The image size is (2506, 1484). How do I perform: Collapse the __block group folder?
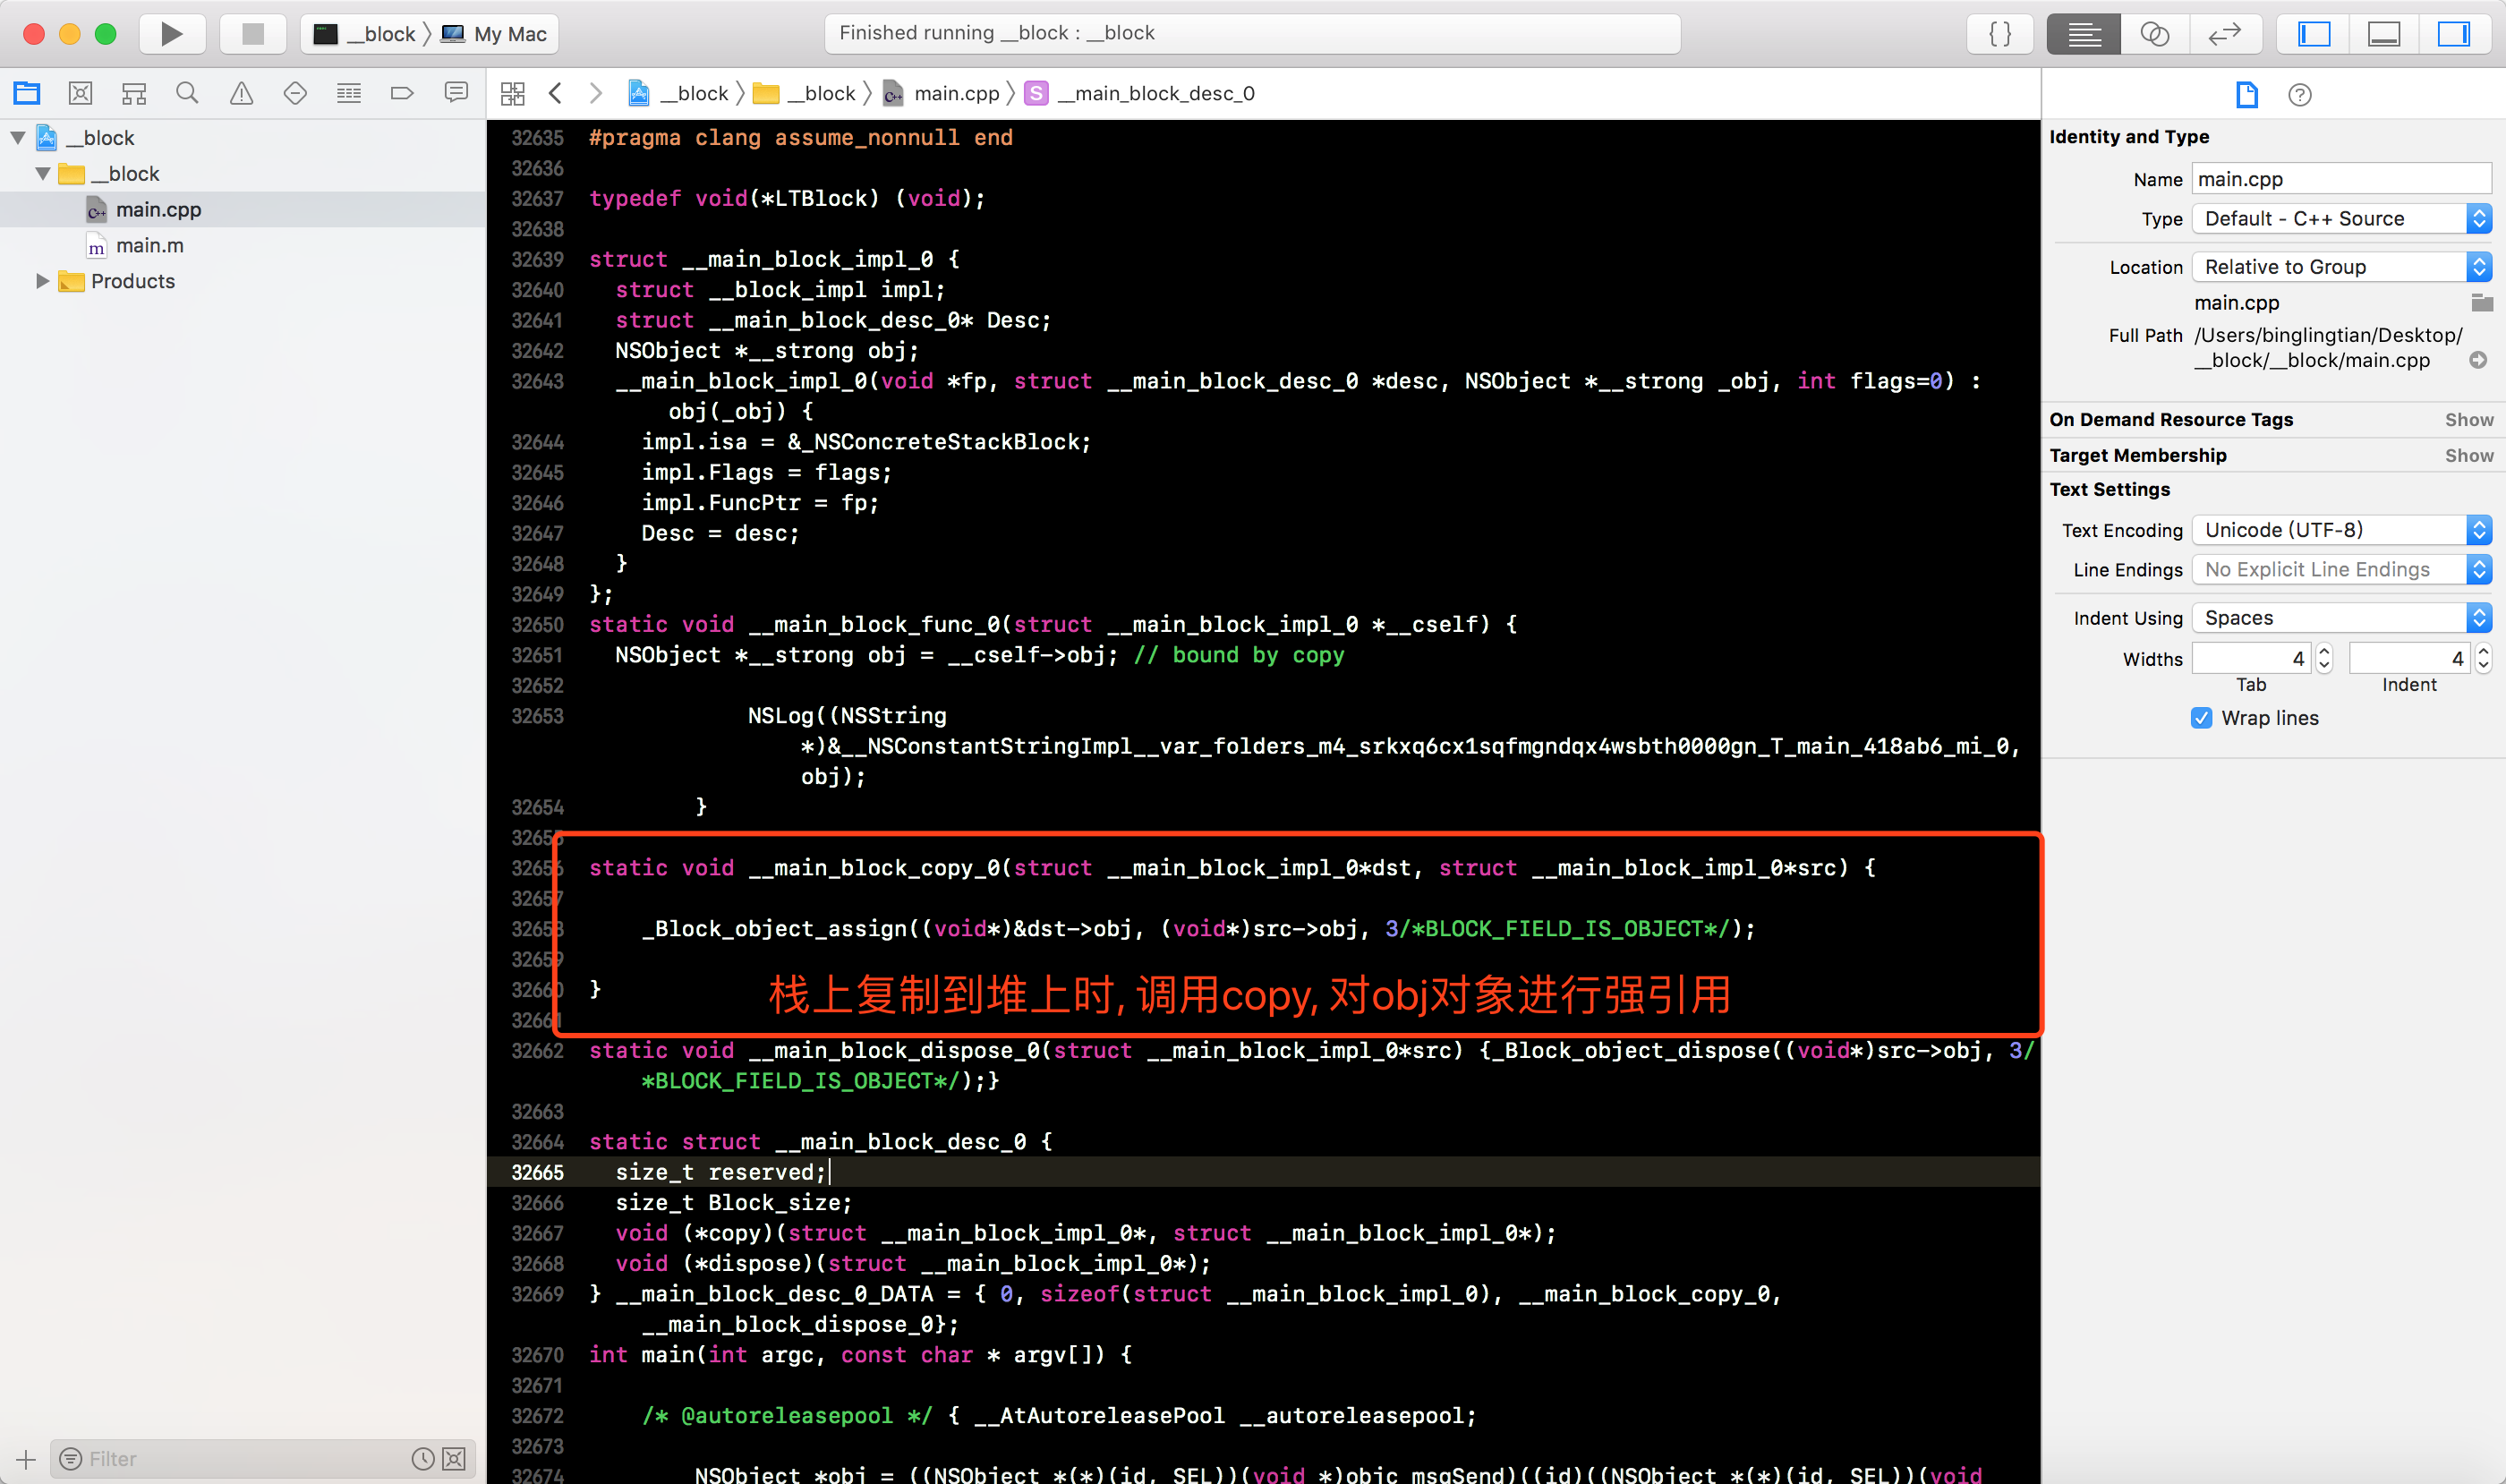click(x=43, y=174)
